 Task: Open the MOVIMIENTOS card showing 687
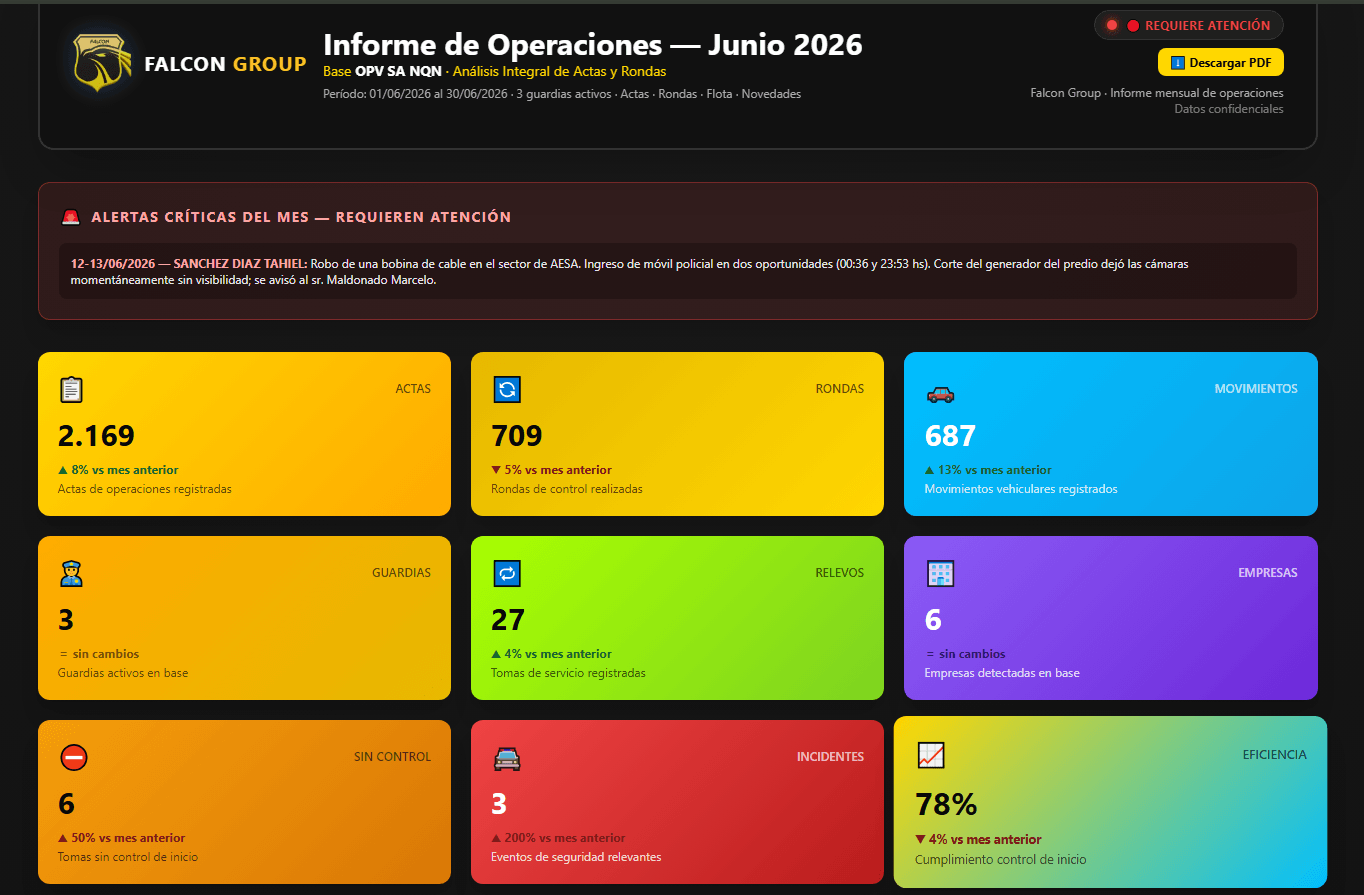click(1111, 434)
